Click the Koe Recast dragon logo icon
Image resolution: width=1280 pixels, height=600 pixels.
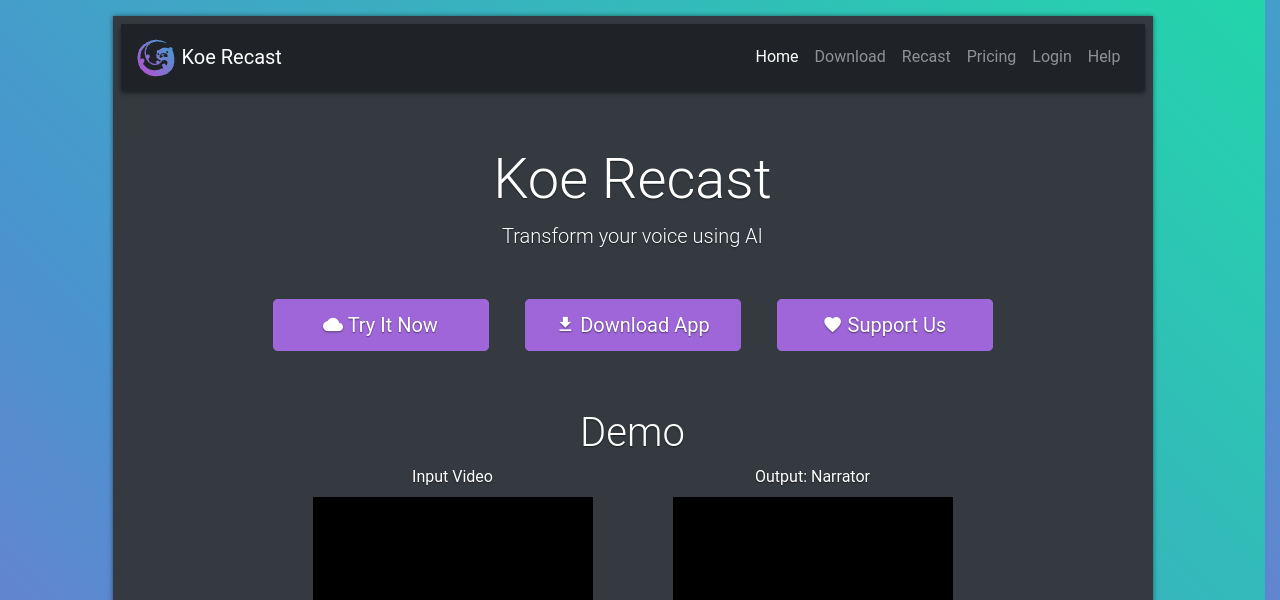pos(155,58)
